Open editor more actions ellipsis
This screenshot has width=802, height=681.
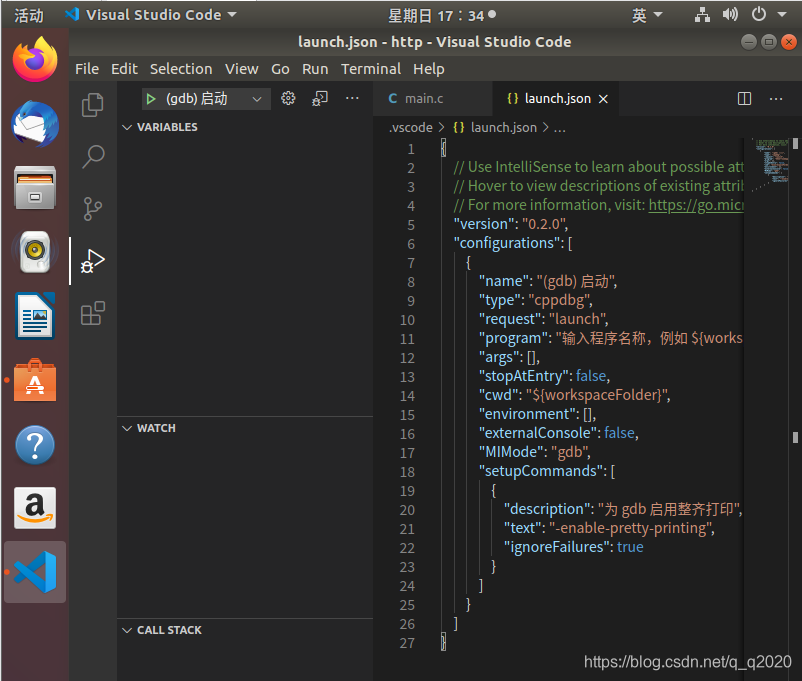[776, 98]
